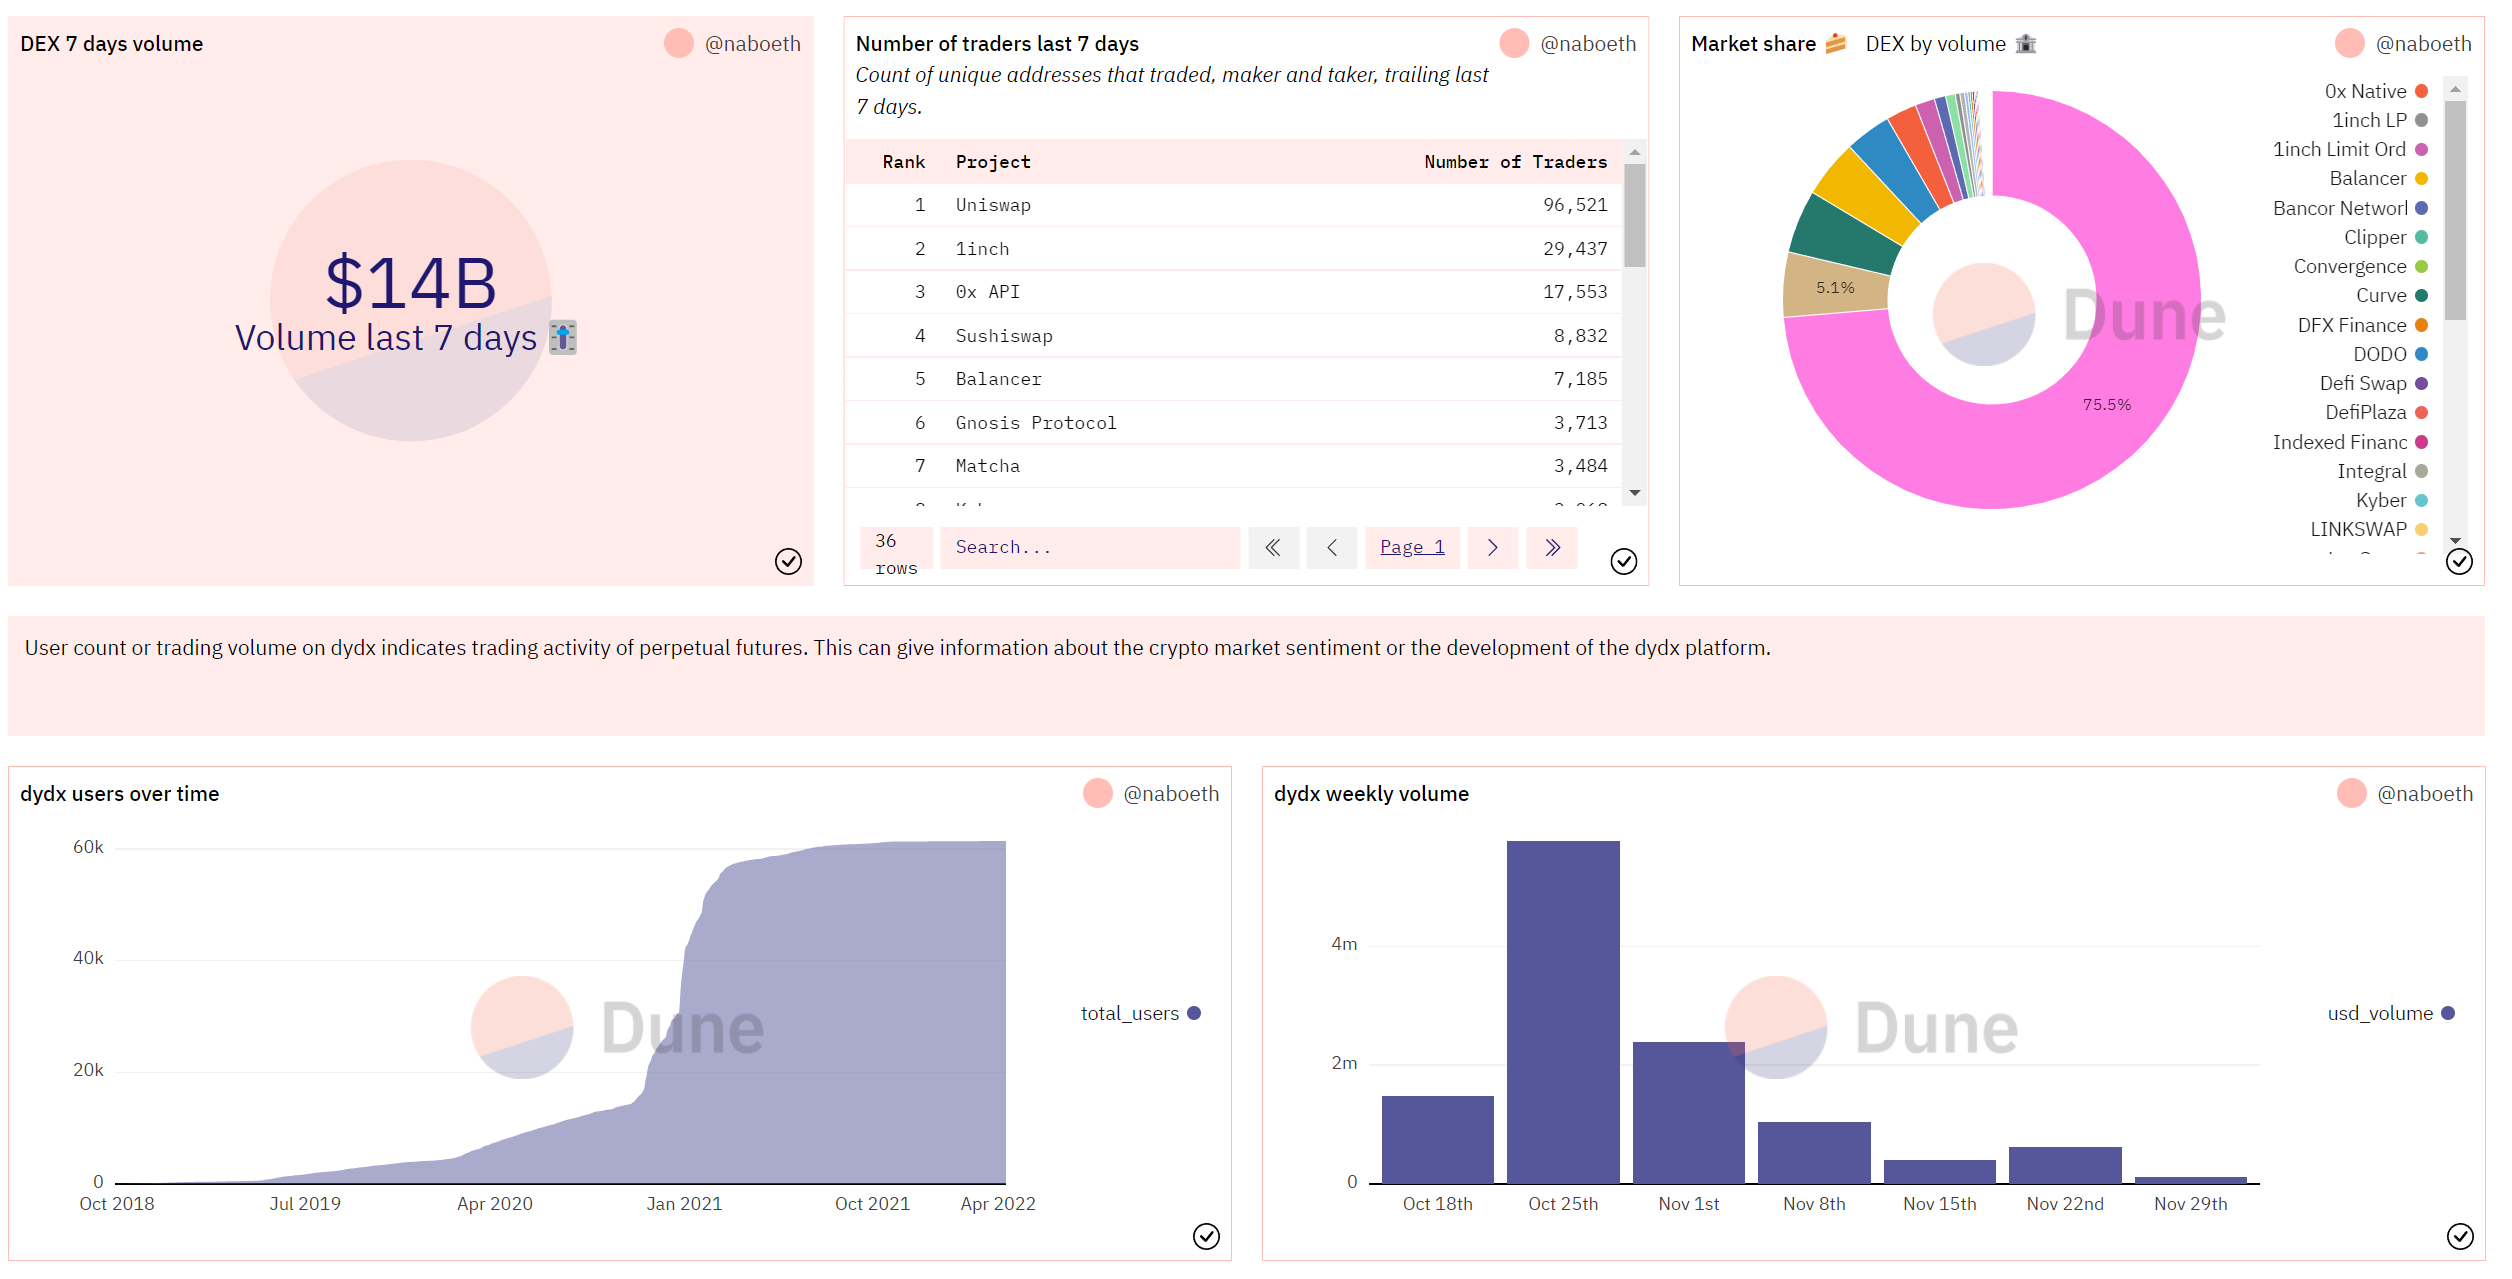Open @naboeth avatar in dydx weekly volume panel
The image size is (2512, 1279).
(2351, 793)
